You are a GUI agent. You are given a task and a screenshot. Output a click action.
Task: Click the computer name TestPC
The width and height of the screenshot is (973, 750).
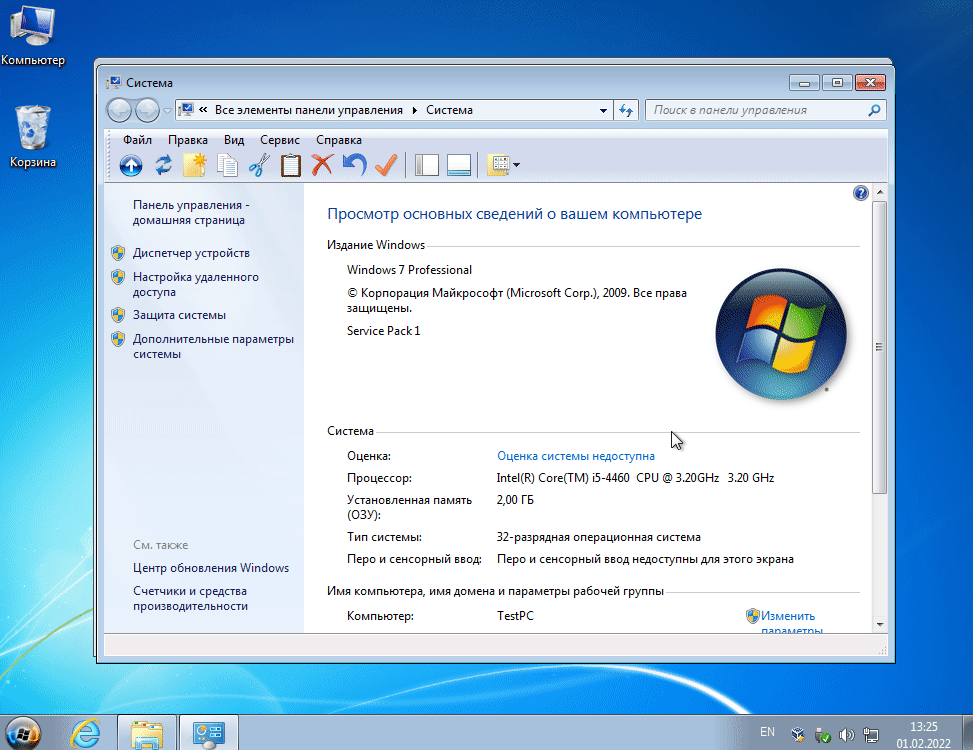point(515,616)
